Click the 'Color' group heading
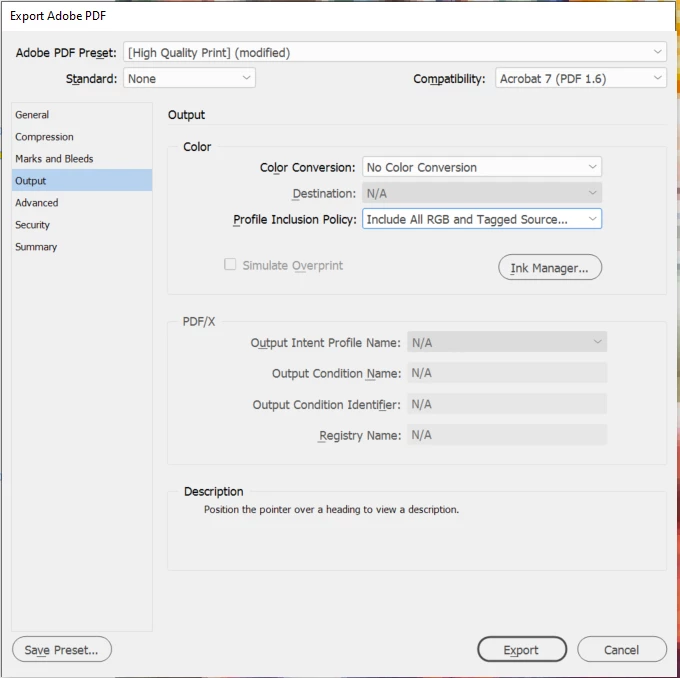 [x=197, y=147]
